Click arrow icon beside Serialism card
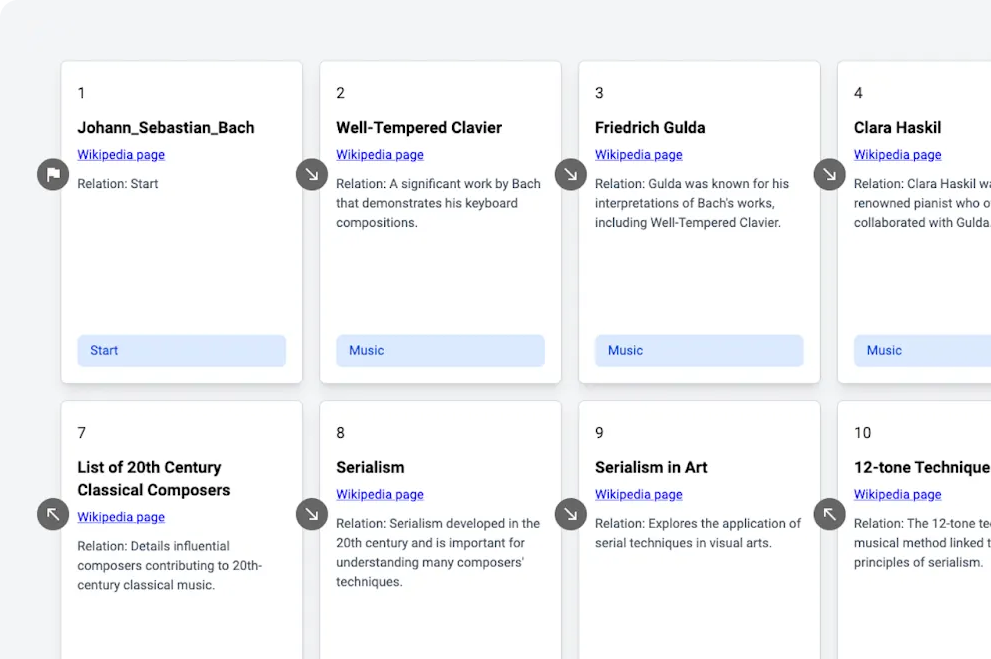This screenshot has height=659, width=991. 312,515
